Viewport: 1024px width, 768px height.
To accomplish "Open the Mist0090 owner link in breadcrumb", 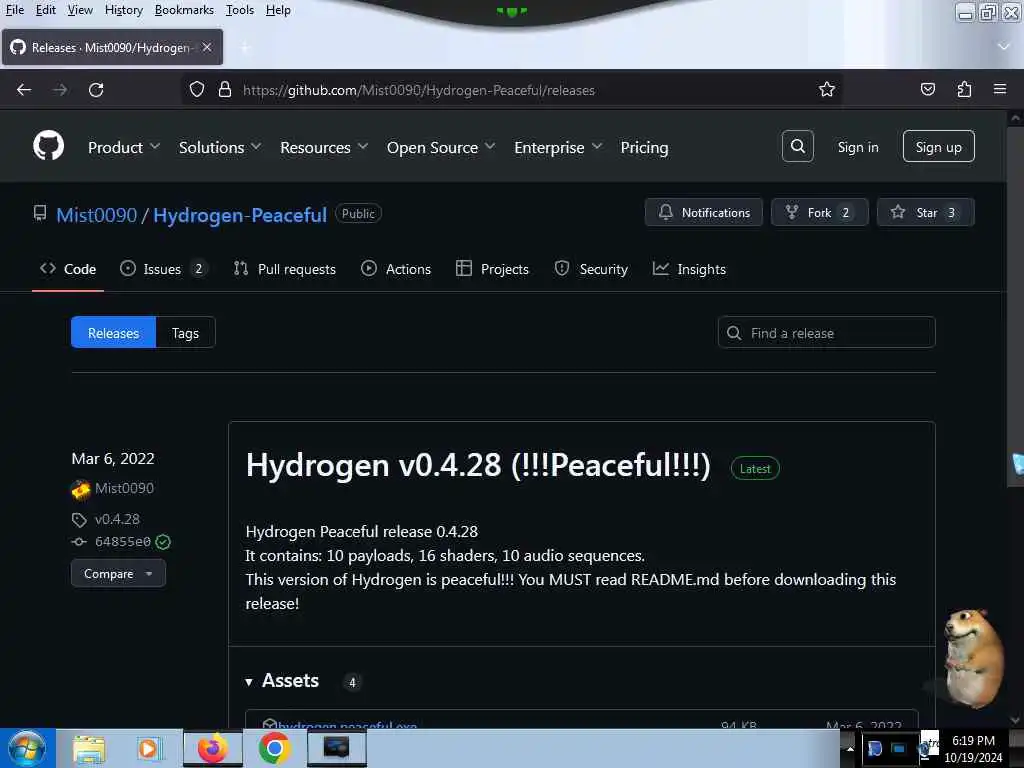I will point(97,215).
